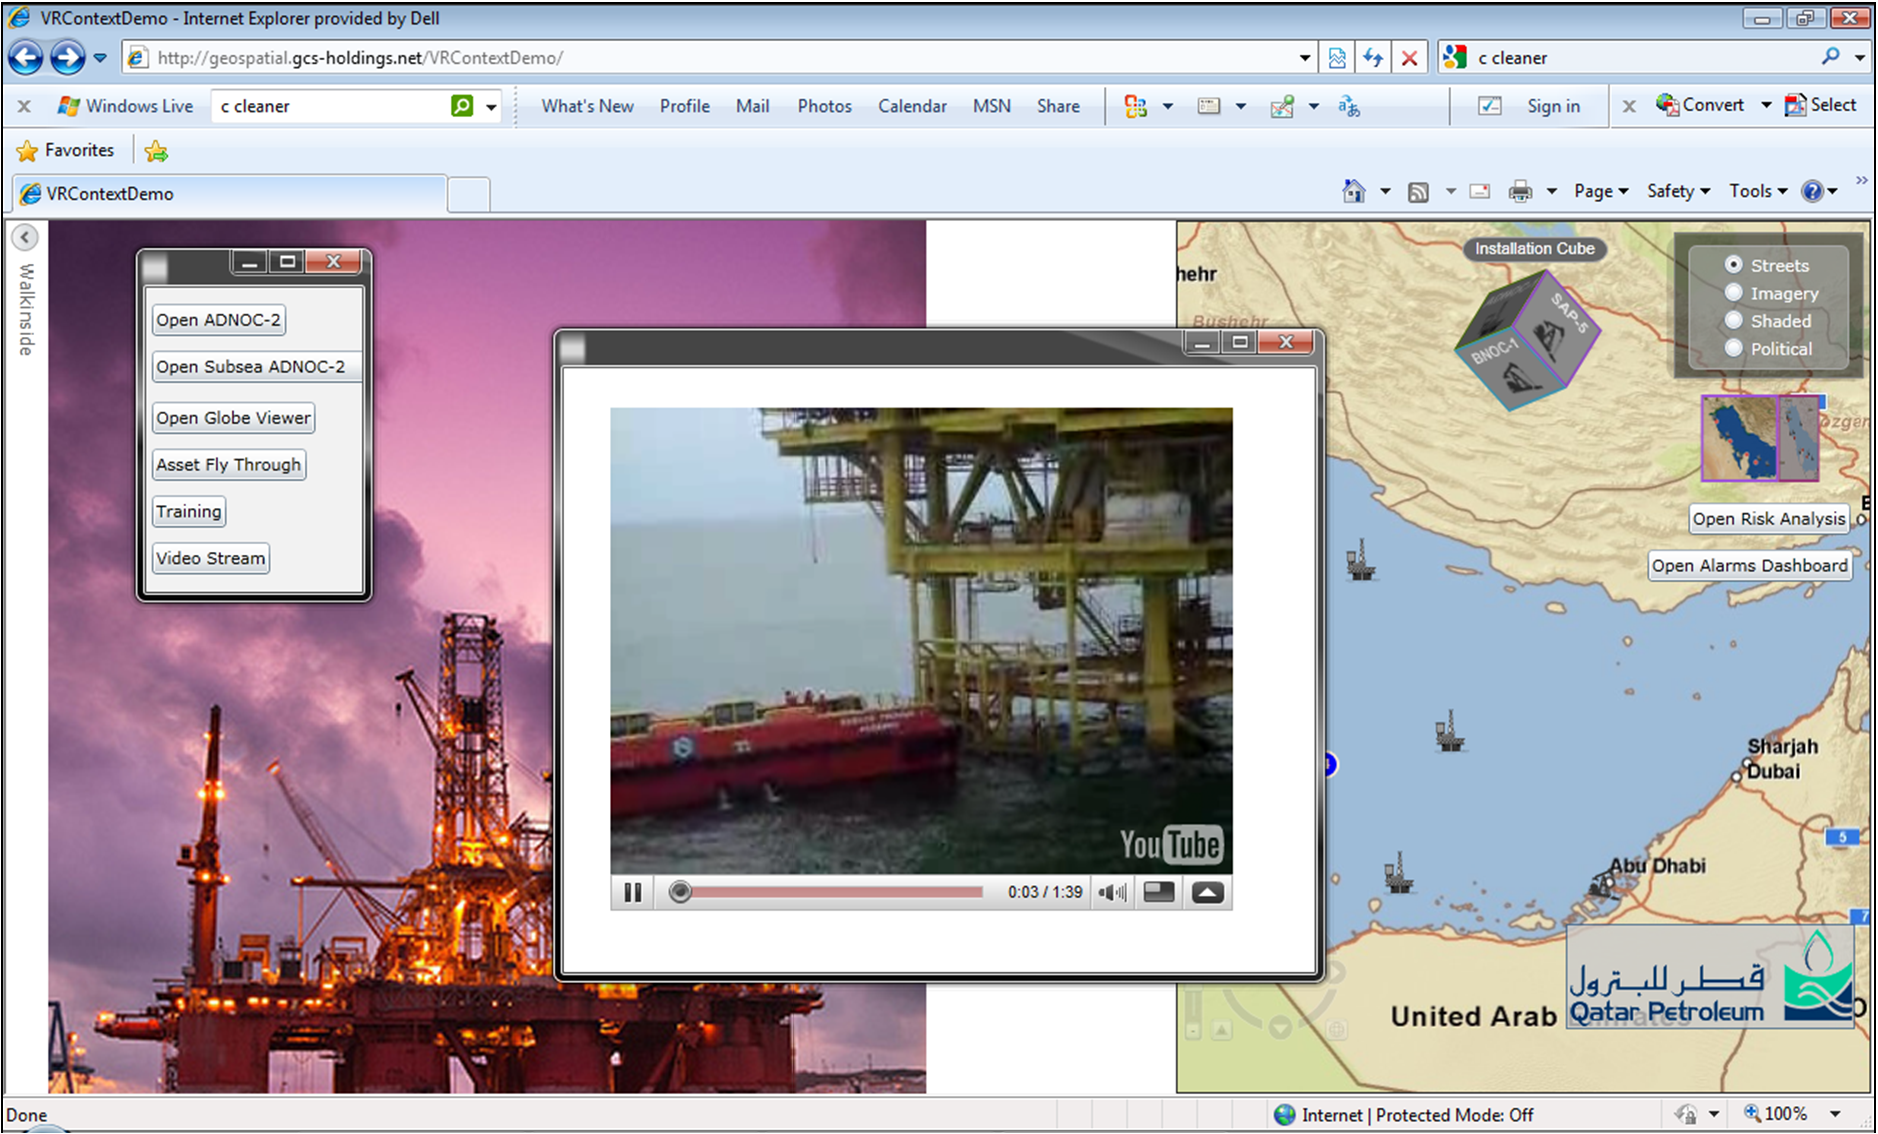Expand the Tools dropdown menu

(x=1757, y=191)
